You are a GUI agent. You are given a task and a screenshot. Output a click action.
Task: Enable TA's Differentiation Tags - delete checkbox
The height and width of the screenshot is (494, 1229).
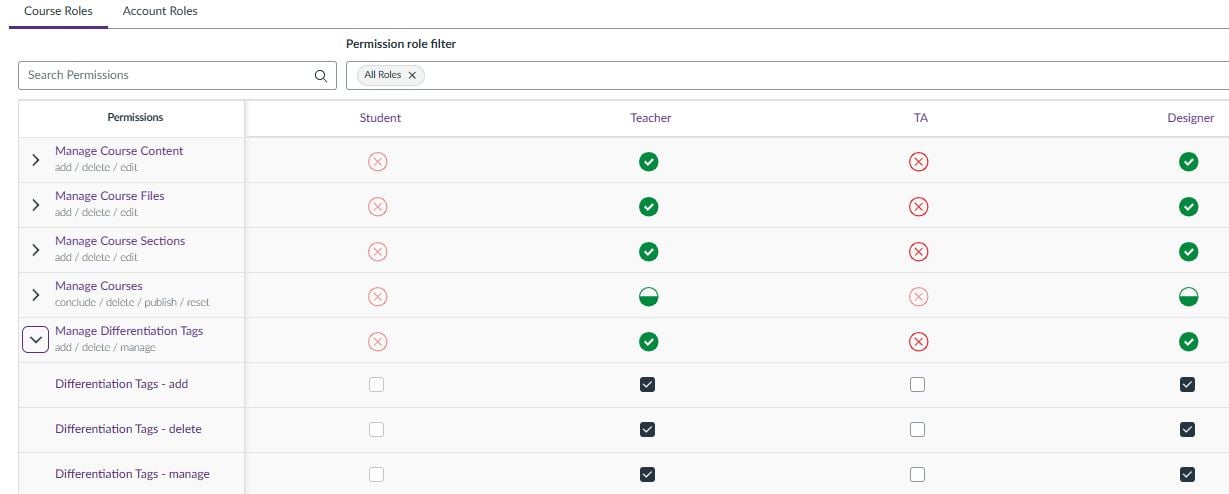[x=918, y=430]
